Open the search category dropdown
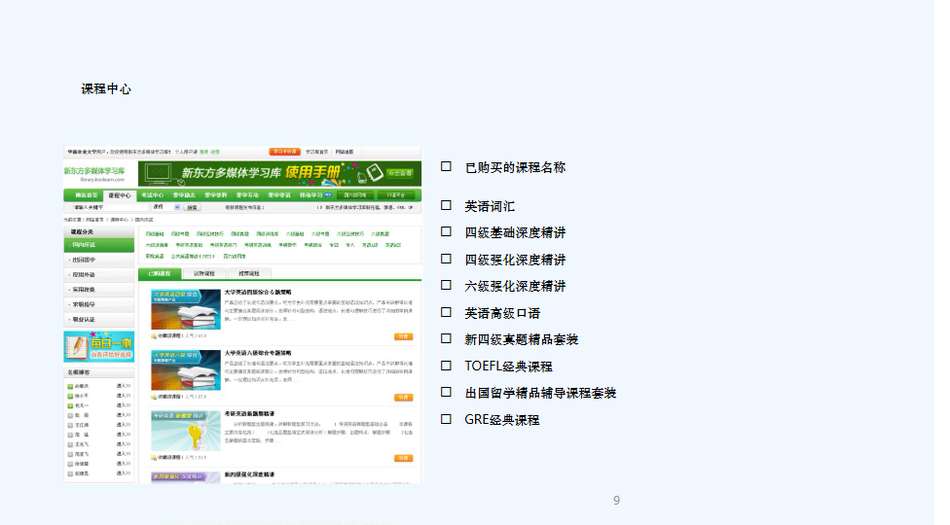Viewport: 950px width, 525px height. [165, 208]
